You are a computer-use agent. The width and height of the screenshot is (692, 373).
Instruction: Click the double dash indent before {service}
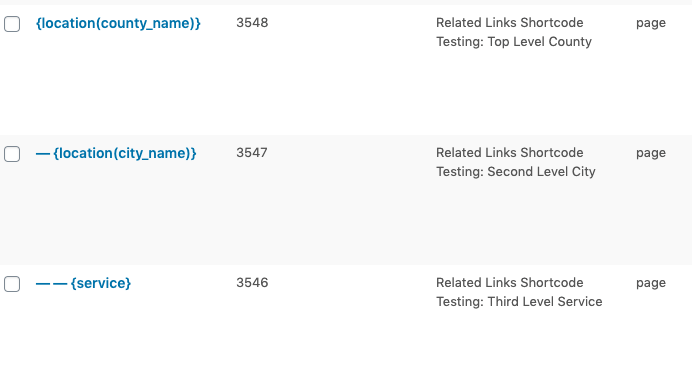(x=52, y=283)
